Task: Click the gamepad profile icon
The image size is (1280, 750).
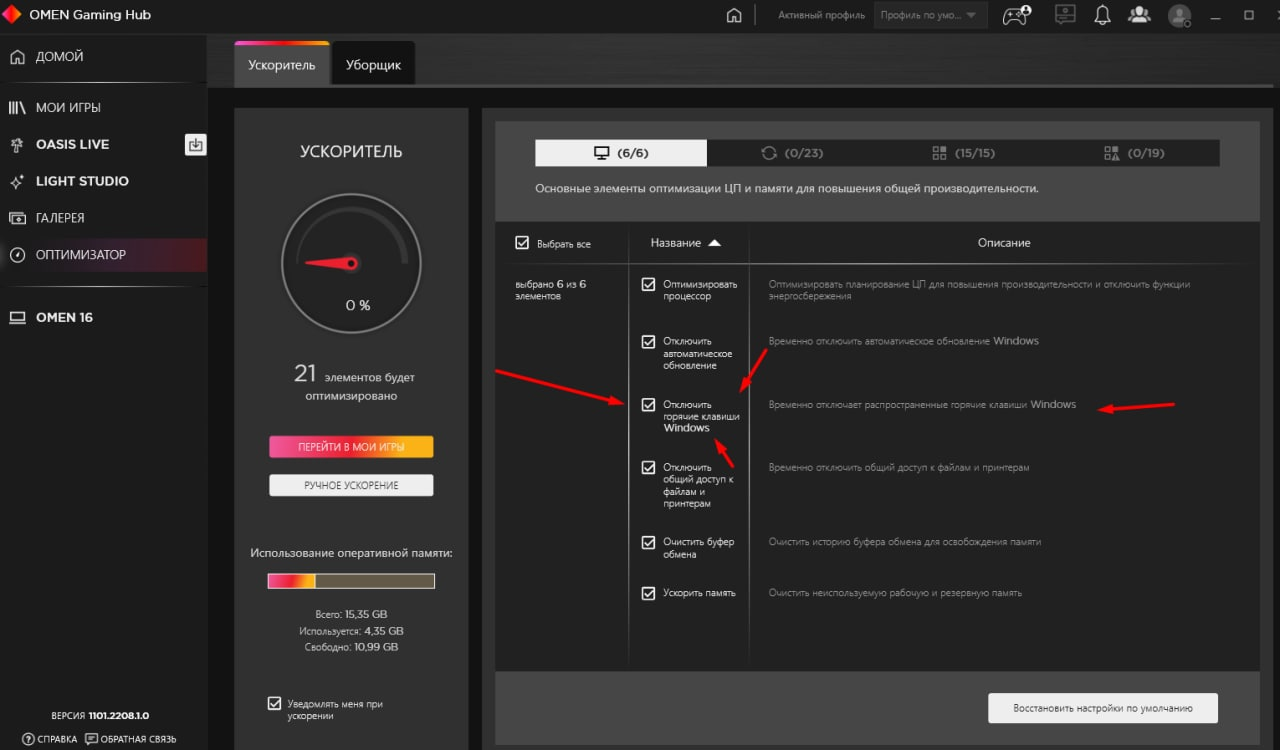Action: click(x=1018, y=15)
